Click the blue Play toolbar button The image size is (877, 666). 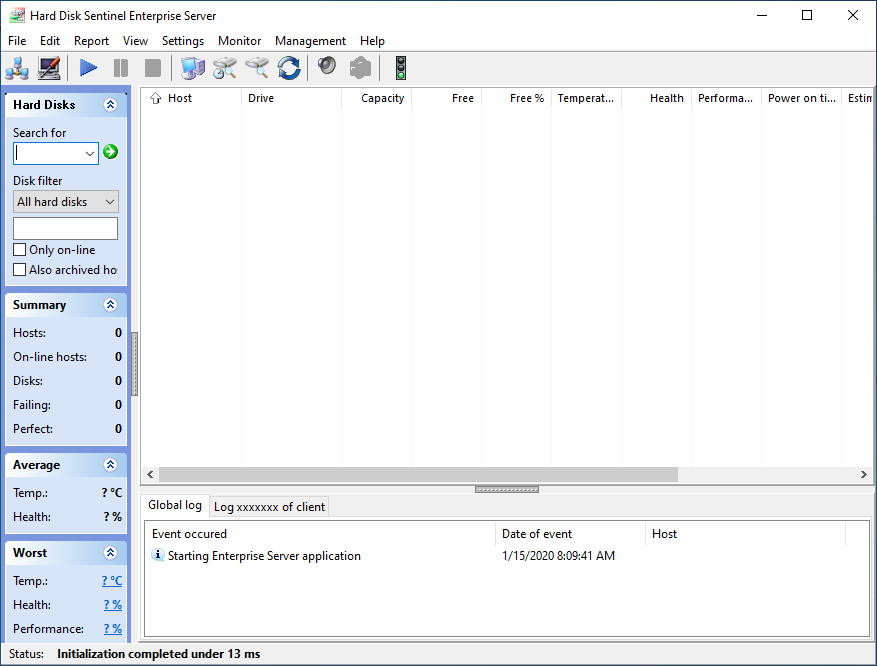click(x=88, y=68)
